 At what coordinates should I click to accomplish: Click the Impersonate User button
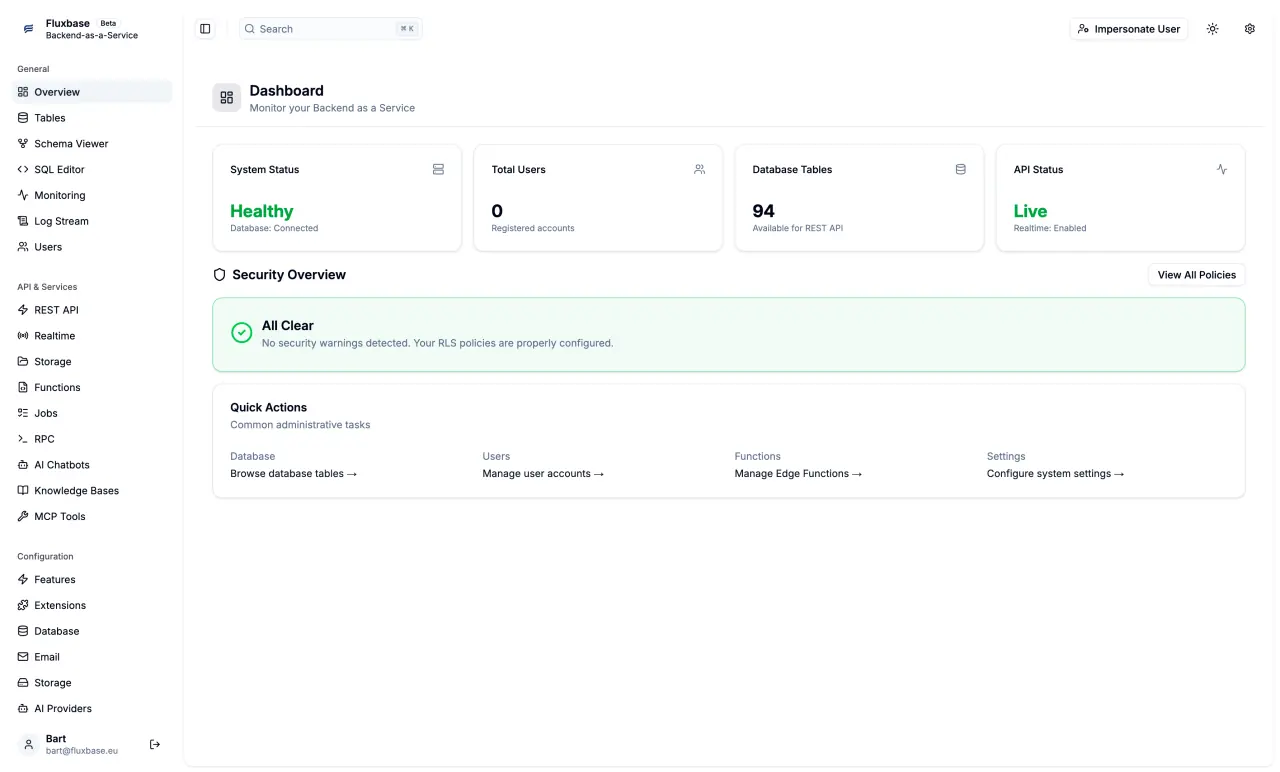click(1128, 28)
